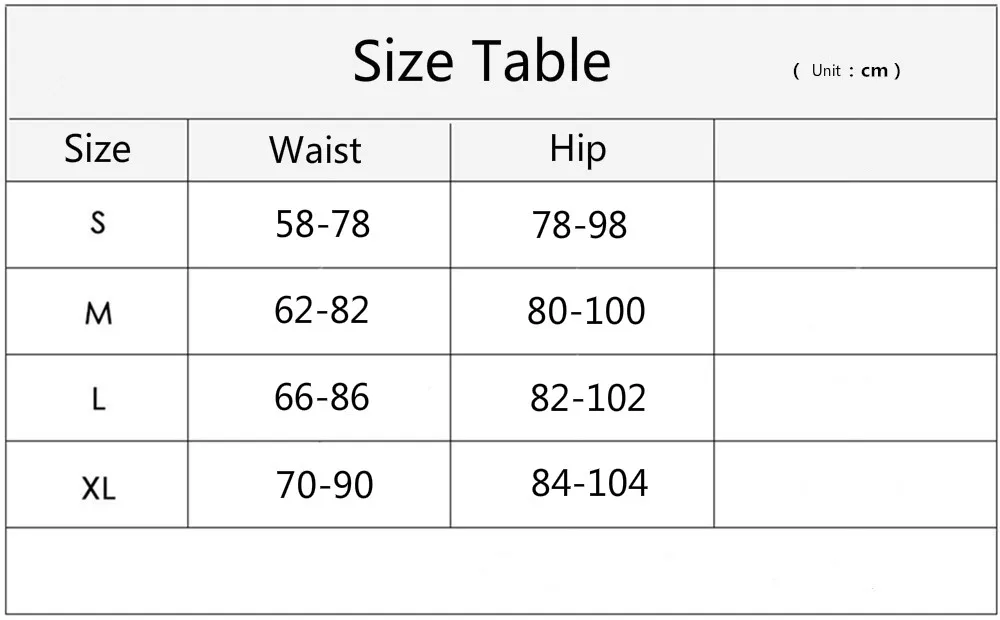Click the blank footer row of the table
This screenshot has width=1000, height=620.
click(x=501, y=571)
